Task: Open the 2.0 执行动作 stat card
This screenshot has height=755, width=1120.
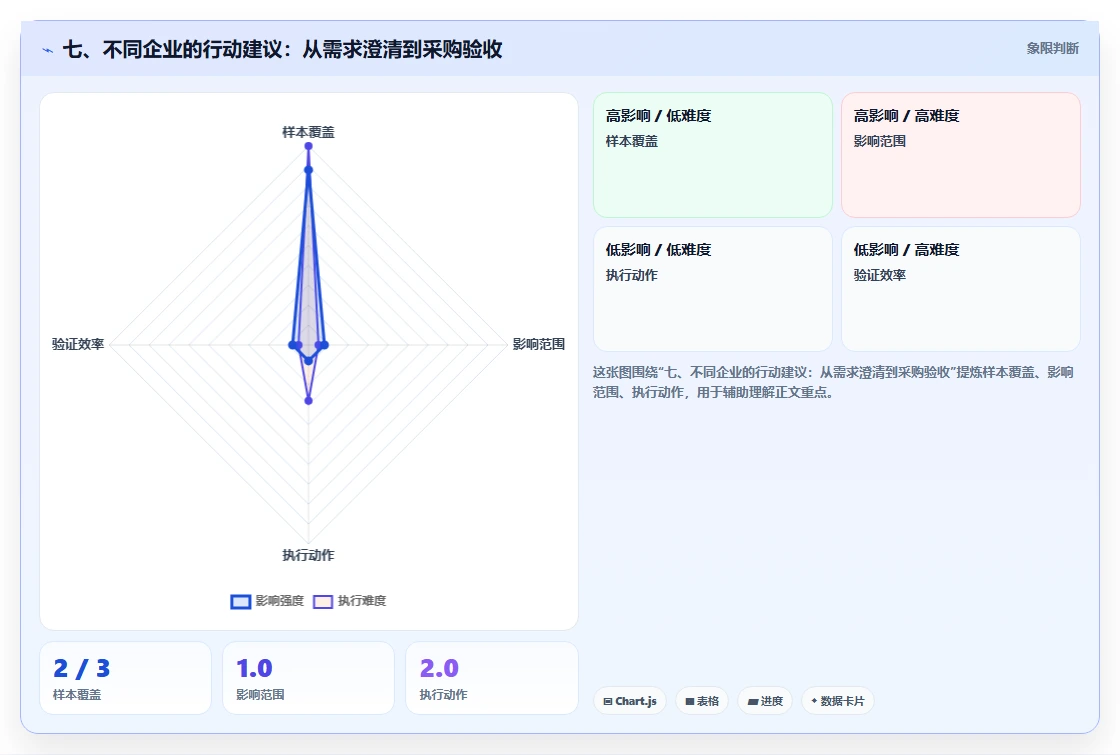Action: (x=491, y=678)
